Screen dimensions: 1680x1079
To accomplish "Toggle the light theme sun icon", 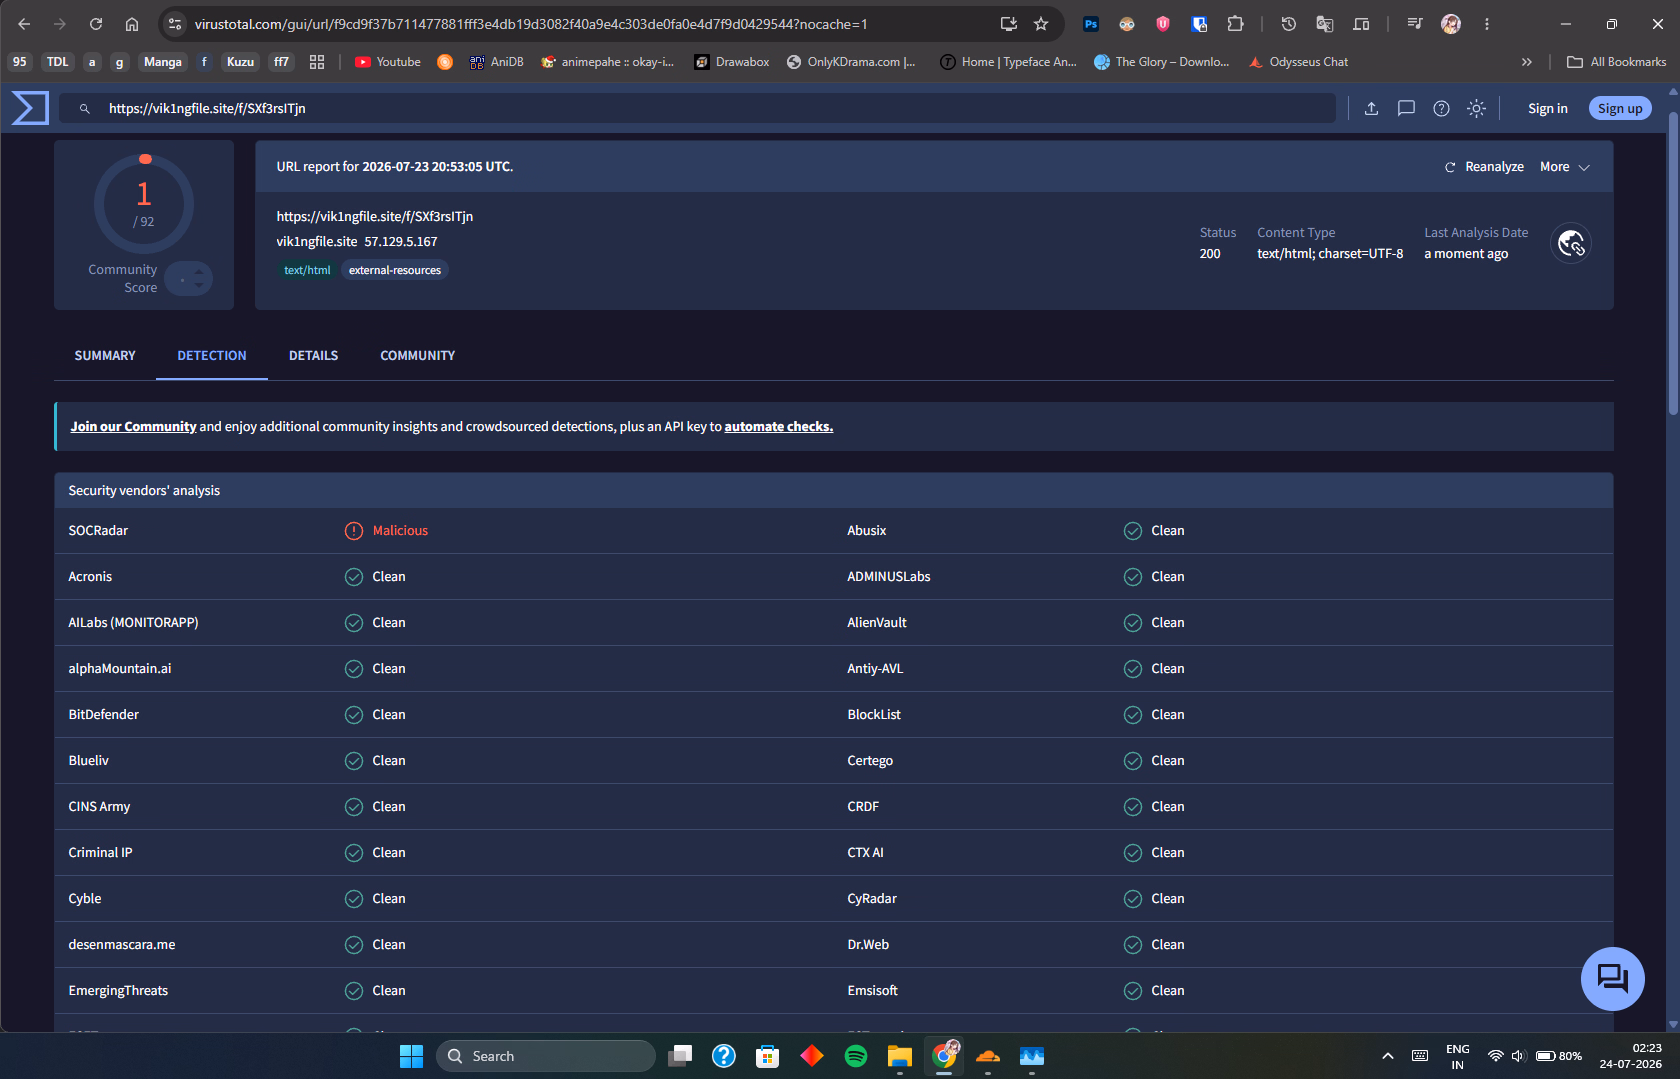I will (x=1476, y=108).
